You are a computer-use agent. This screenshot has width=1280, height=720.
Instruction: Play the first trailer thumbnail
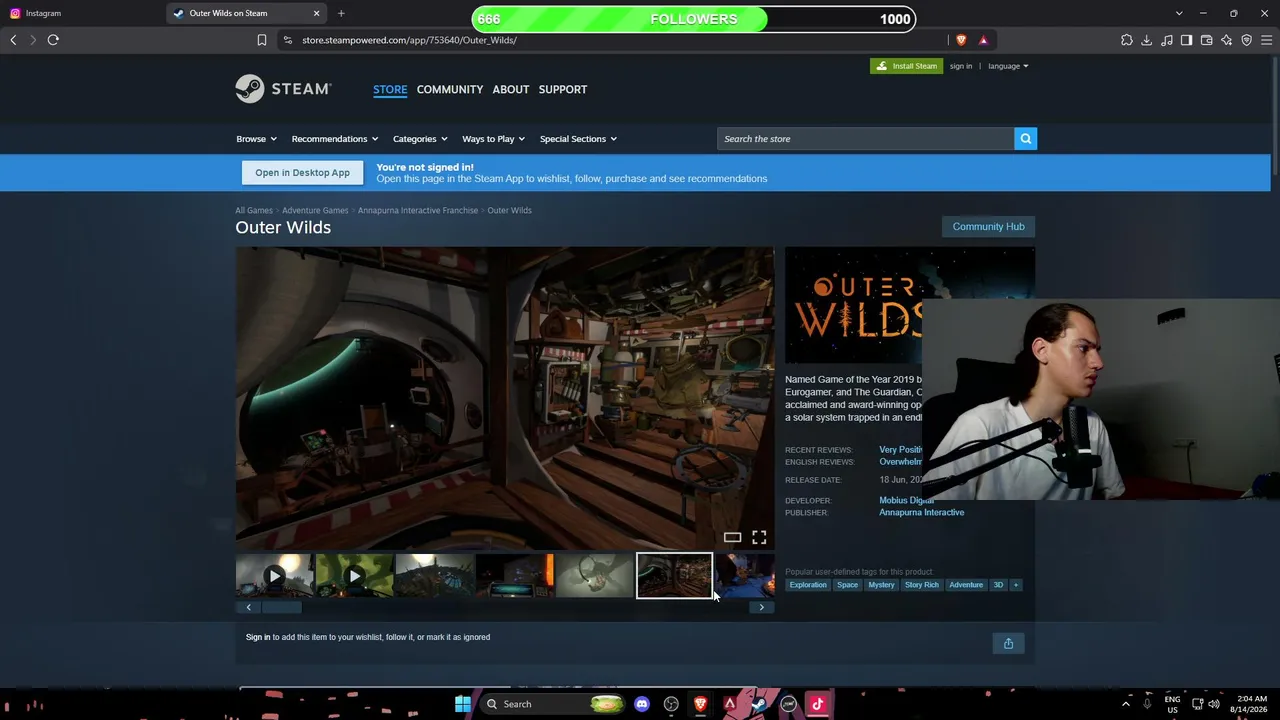point(274,576)
